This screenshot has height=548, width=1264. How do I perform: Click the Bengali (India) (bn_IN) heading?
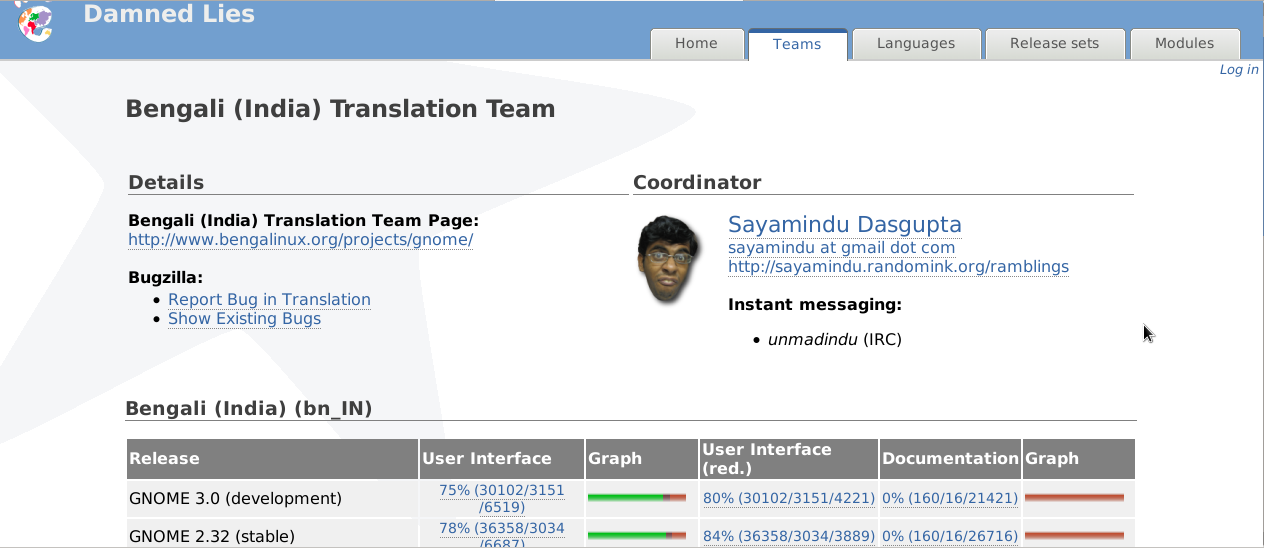tap(249, 408)
